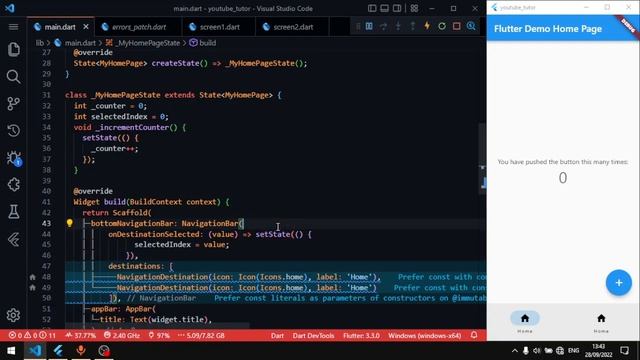Click the 97% status item
The image size is (640, 360).
pos(159,336)
